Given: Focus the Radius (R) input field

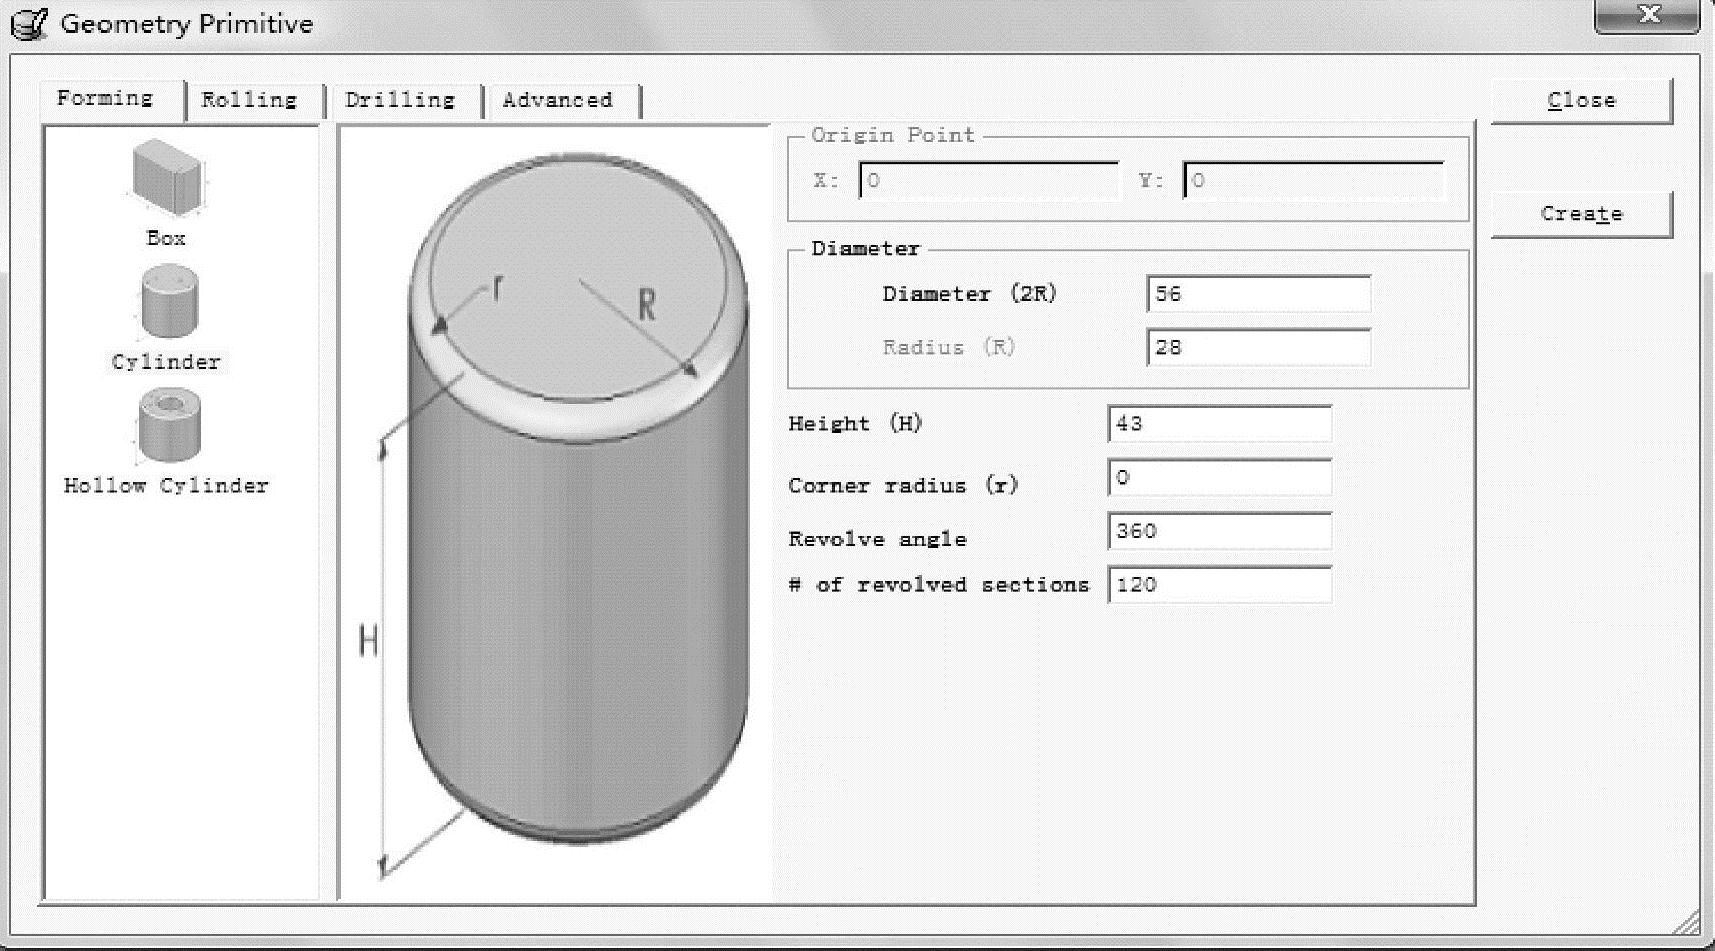Looking at the screenshot, I should point(1258,348).
